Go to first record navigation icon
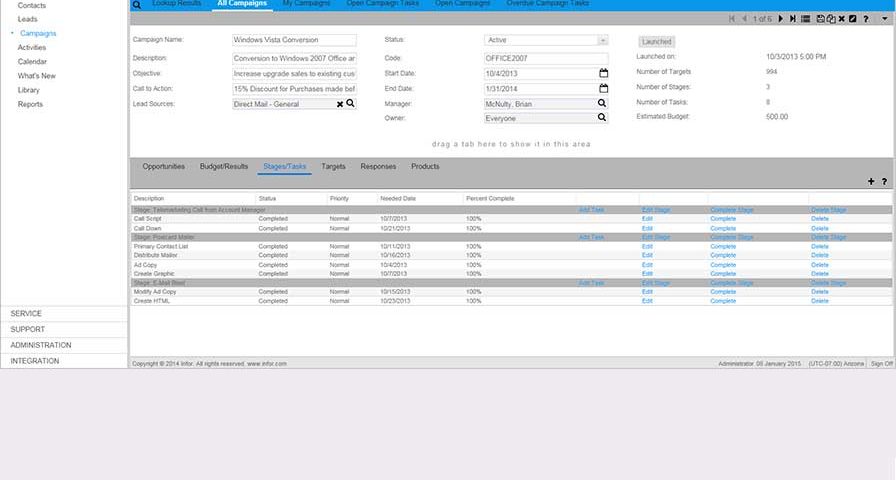896x480 pixels. 732,19
